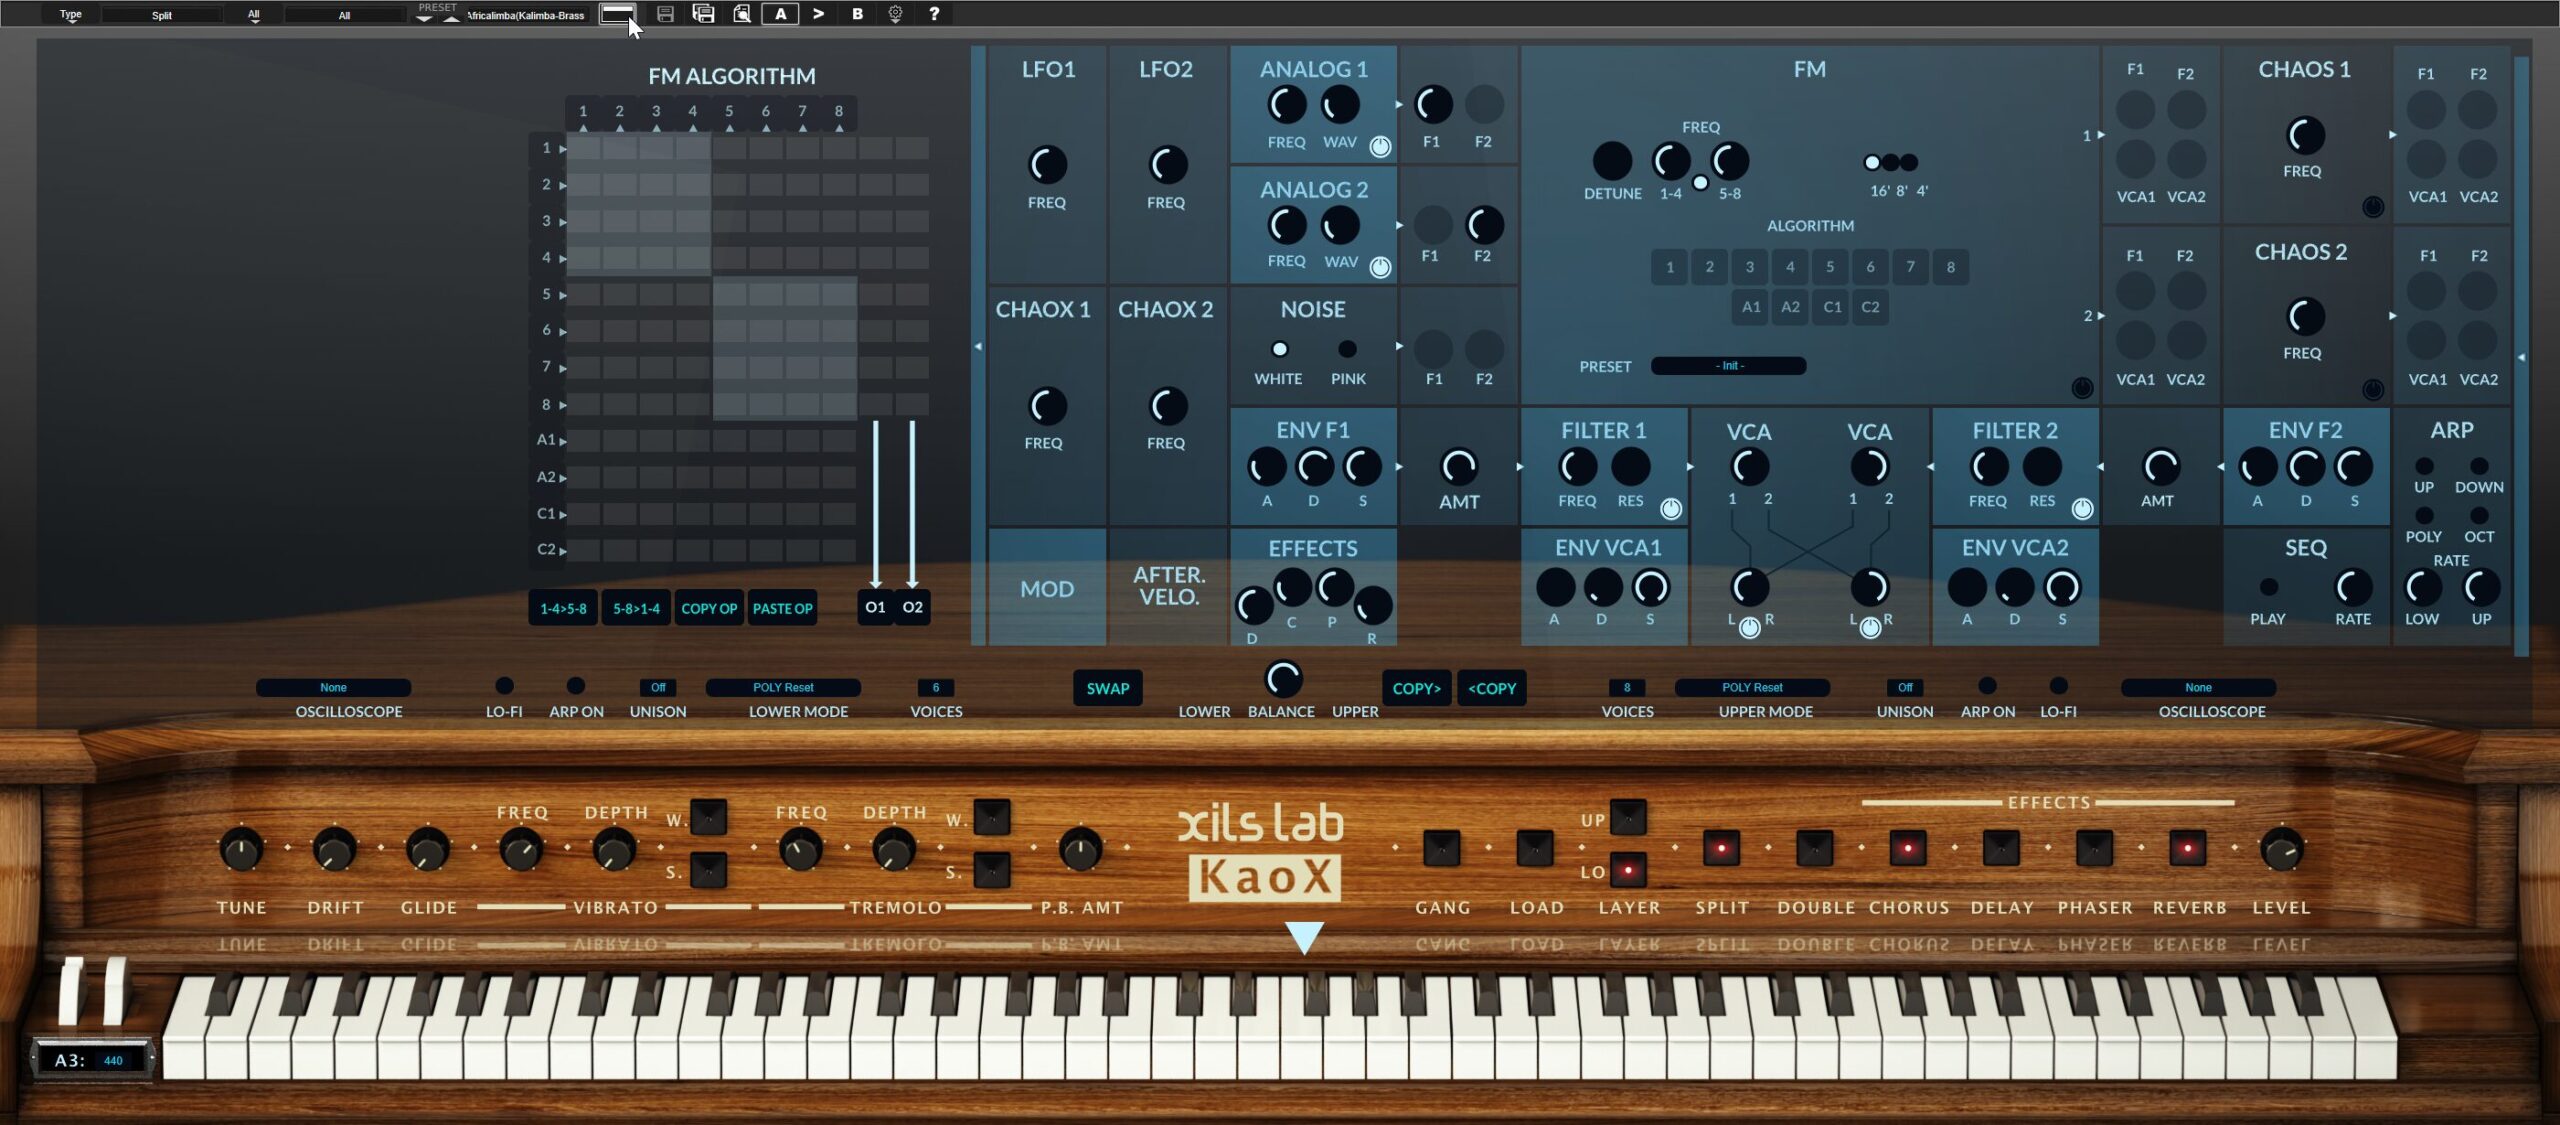Image resolution: width=2560 pixels, height=1125 pixels.
Task: Click the <COPY button
Action: (1492, 689)
